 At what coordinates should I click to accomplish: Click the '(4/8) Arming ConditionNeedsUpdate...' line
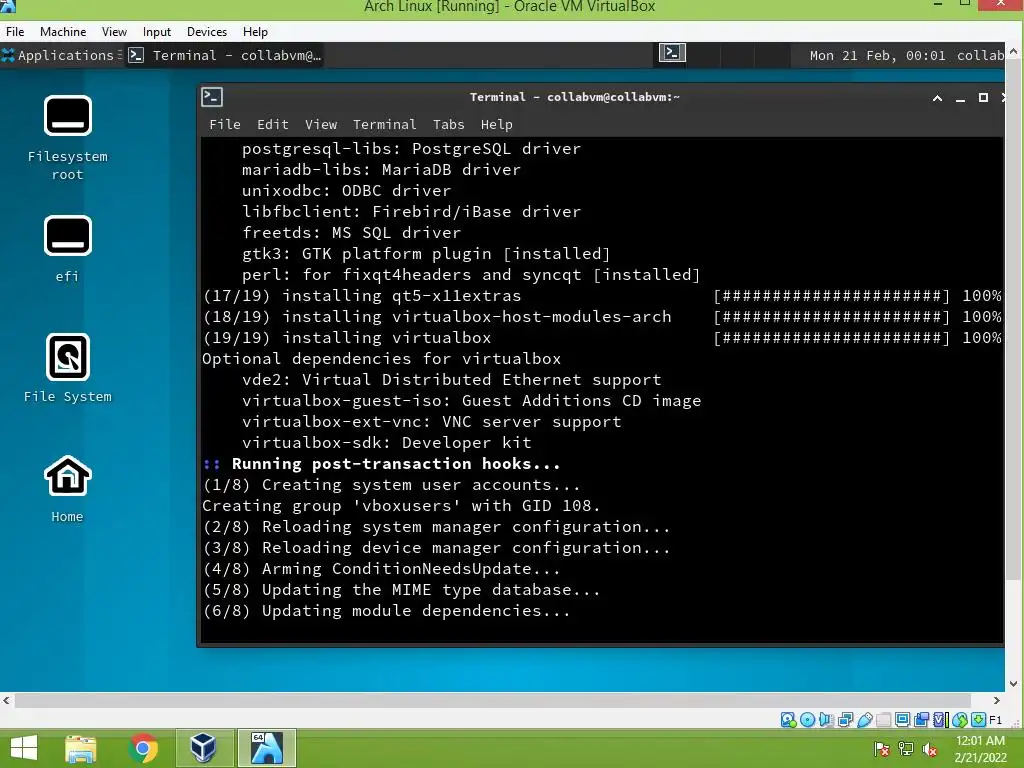(x=381, y=569)
